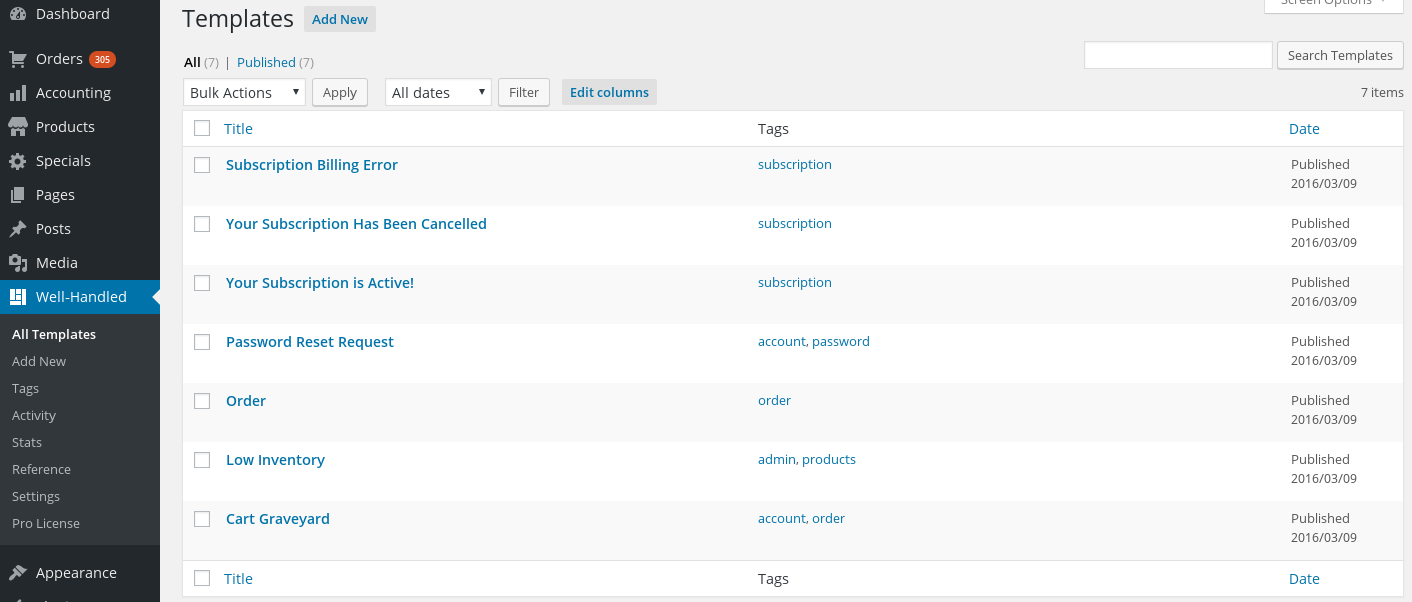Click the Pages icon in sidebar
1412x602 pixels.
point(18,195)
